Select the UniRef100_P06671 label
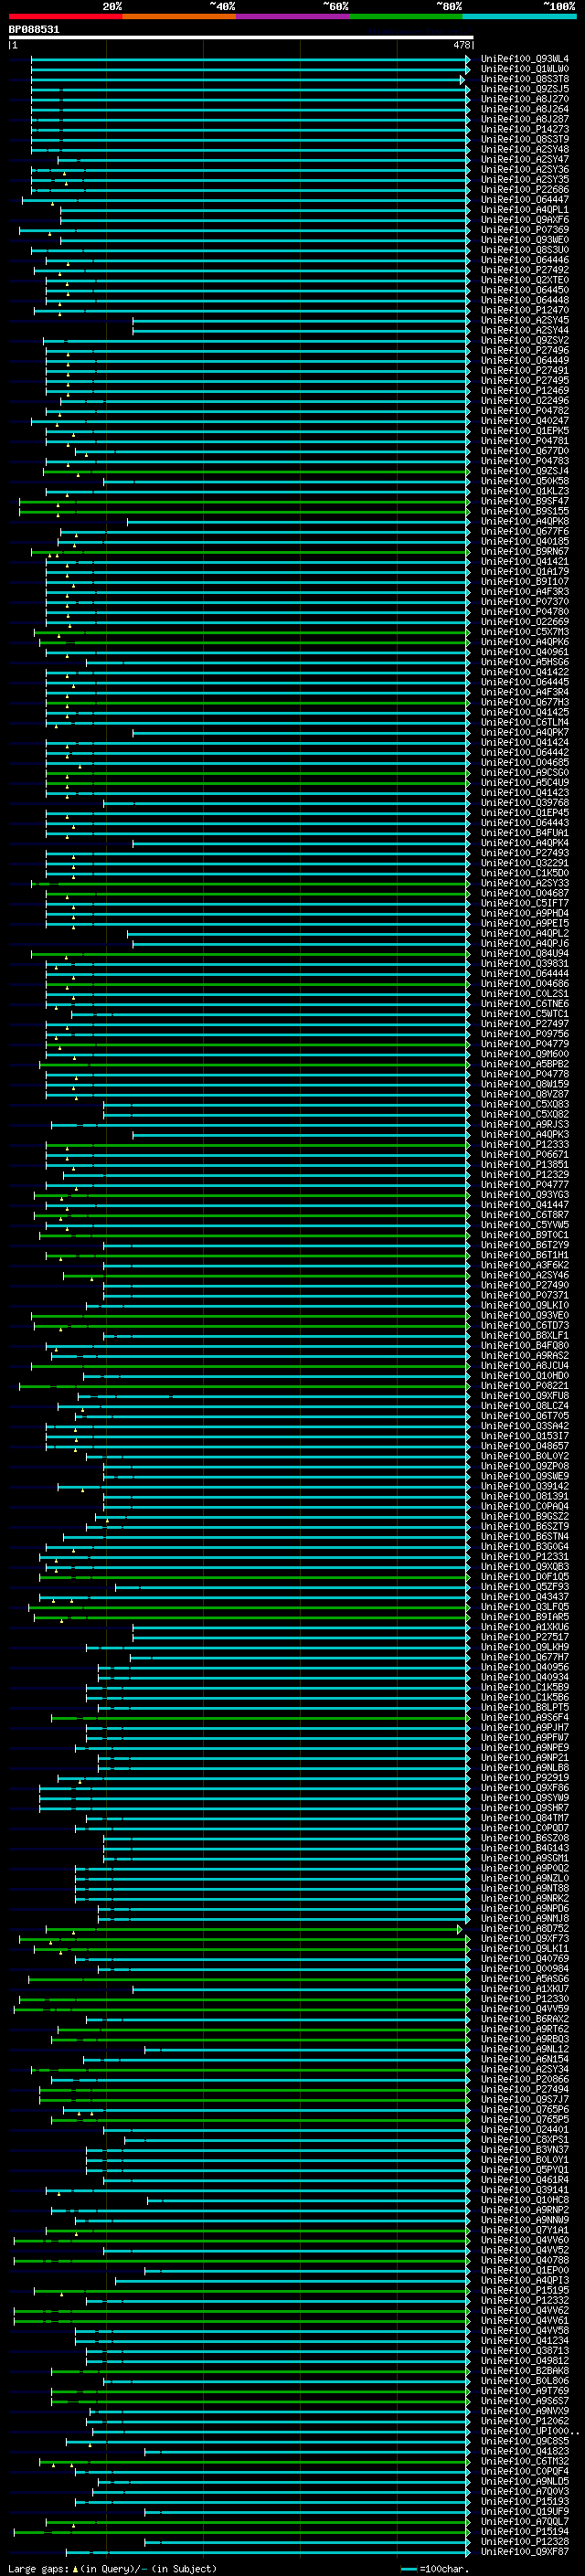This screenshot has width=585, height=2576. point(525,1154)
